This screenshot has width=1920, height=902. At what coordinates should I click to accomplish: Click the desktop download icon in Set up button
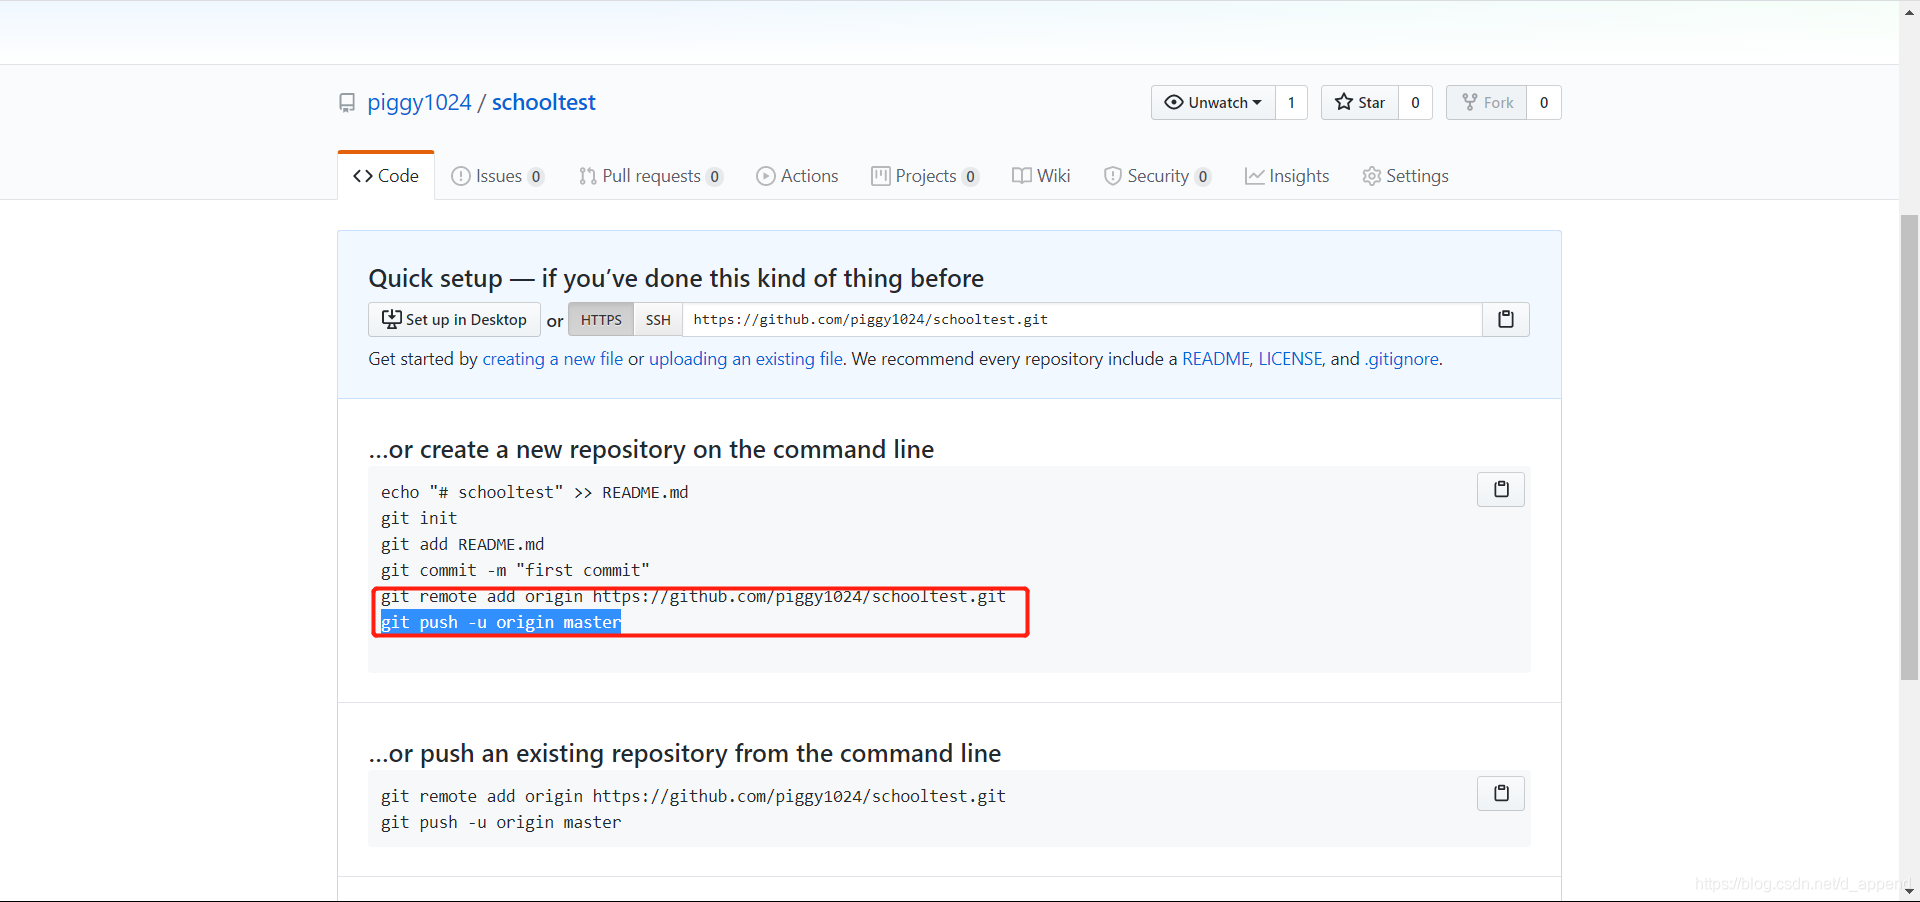click(x=392, y=319)
